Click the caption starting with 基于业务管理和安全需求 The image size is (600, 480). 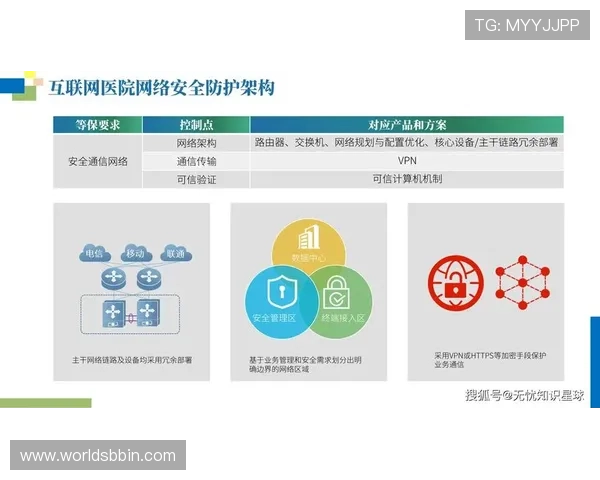(305, 364)
